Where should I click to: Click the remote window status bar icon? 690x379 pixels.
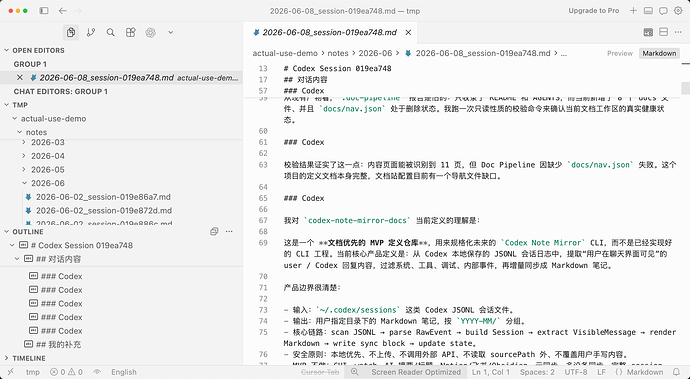pyautogui.click(x=11, y=372)
